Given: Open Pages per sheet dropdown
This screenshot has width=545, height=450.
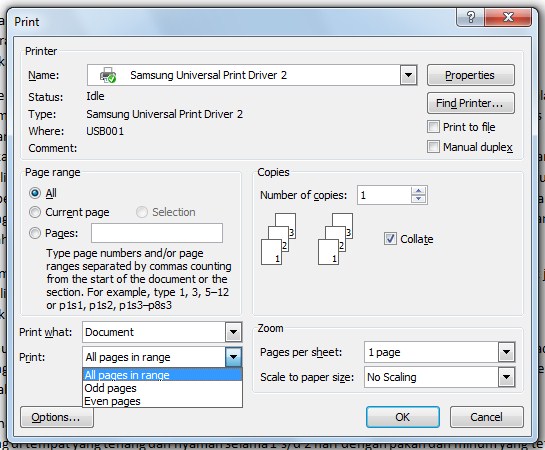Looking at the screenshot, I should coord(506,352).
